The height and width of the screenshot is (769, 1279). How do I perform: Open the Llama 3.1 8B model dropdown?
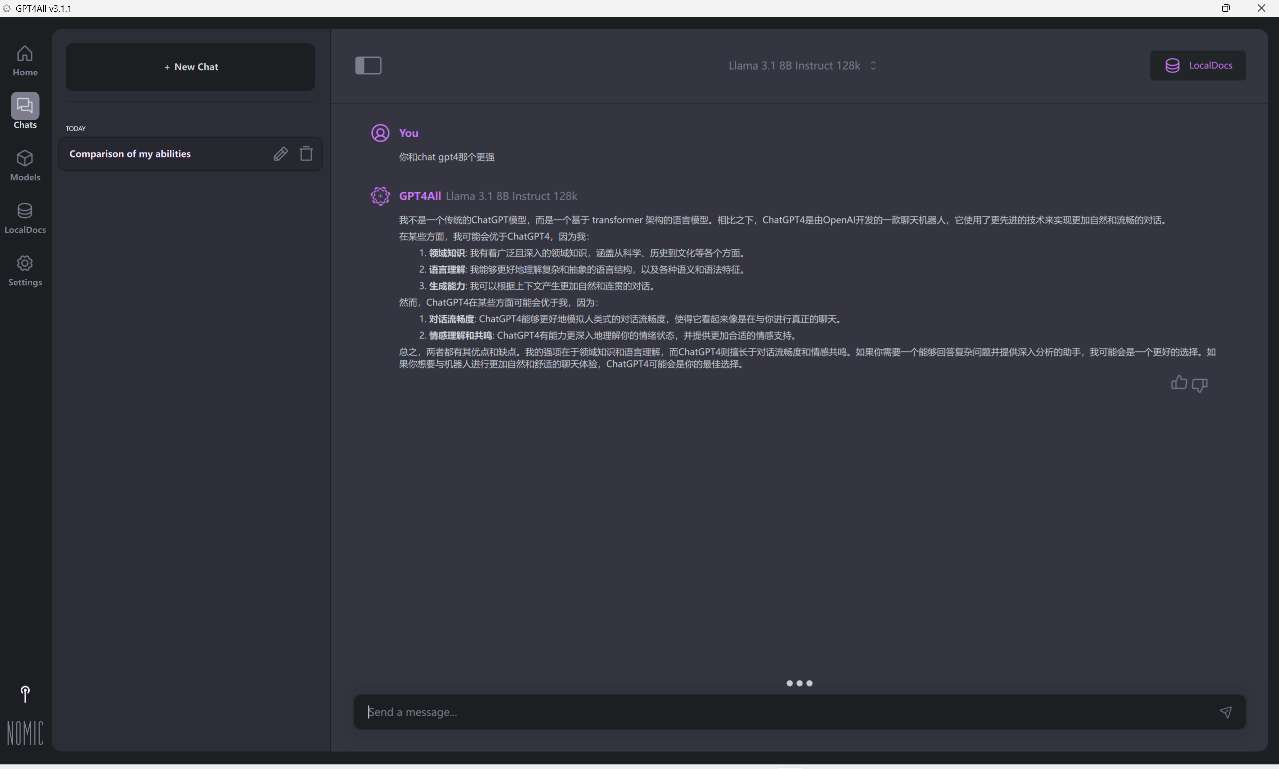(795, 66)
